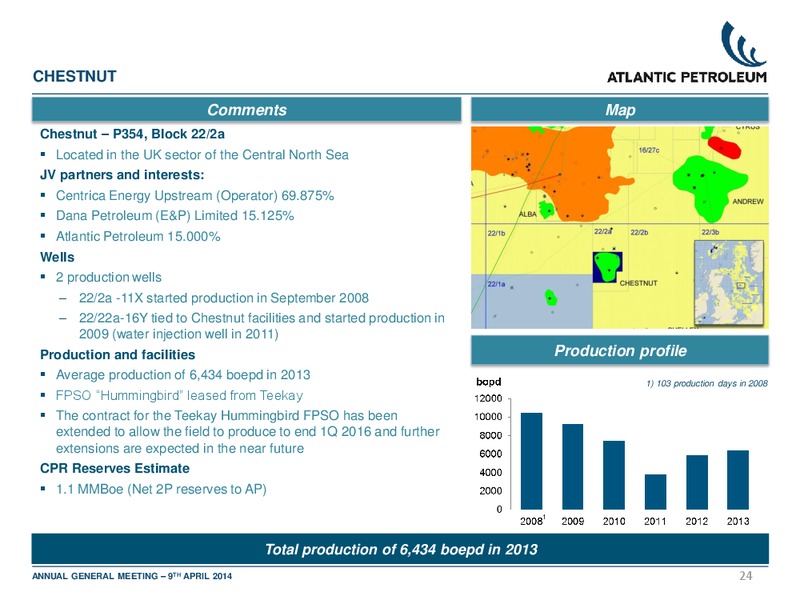The width and height of the screenshot is (800, 600).
Task: Click the 16/27c block label
Action: point(649,150)
